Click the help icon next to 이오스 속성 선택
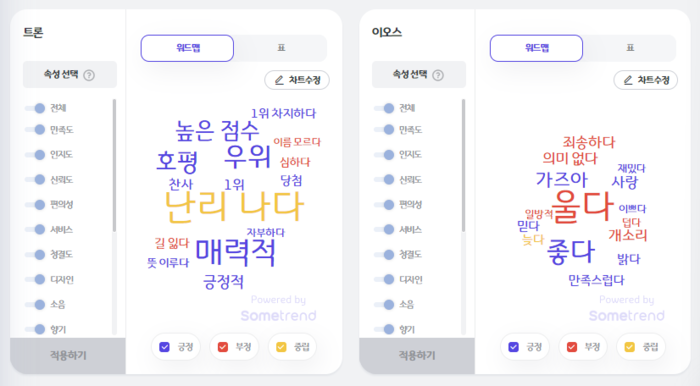This screenshot has width=700, height=386. [438, 75]
